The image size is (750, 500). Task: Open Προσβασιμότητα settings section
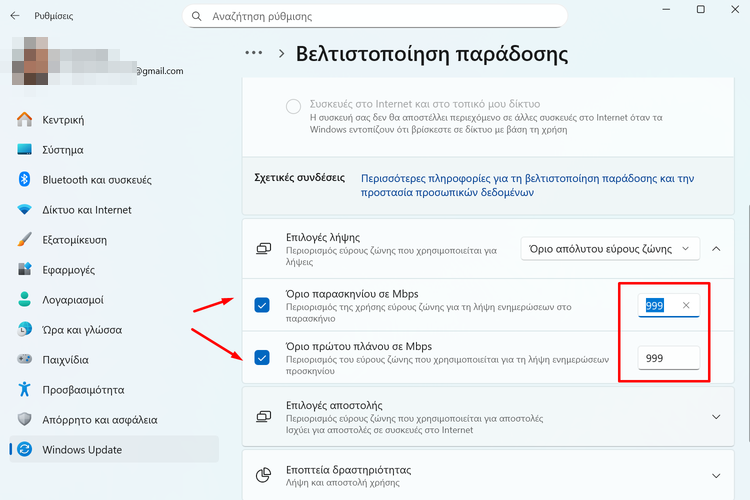[x=83, y=389]
